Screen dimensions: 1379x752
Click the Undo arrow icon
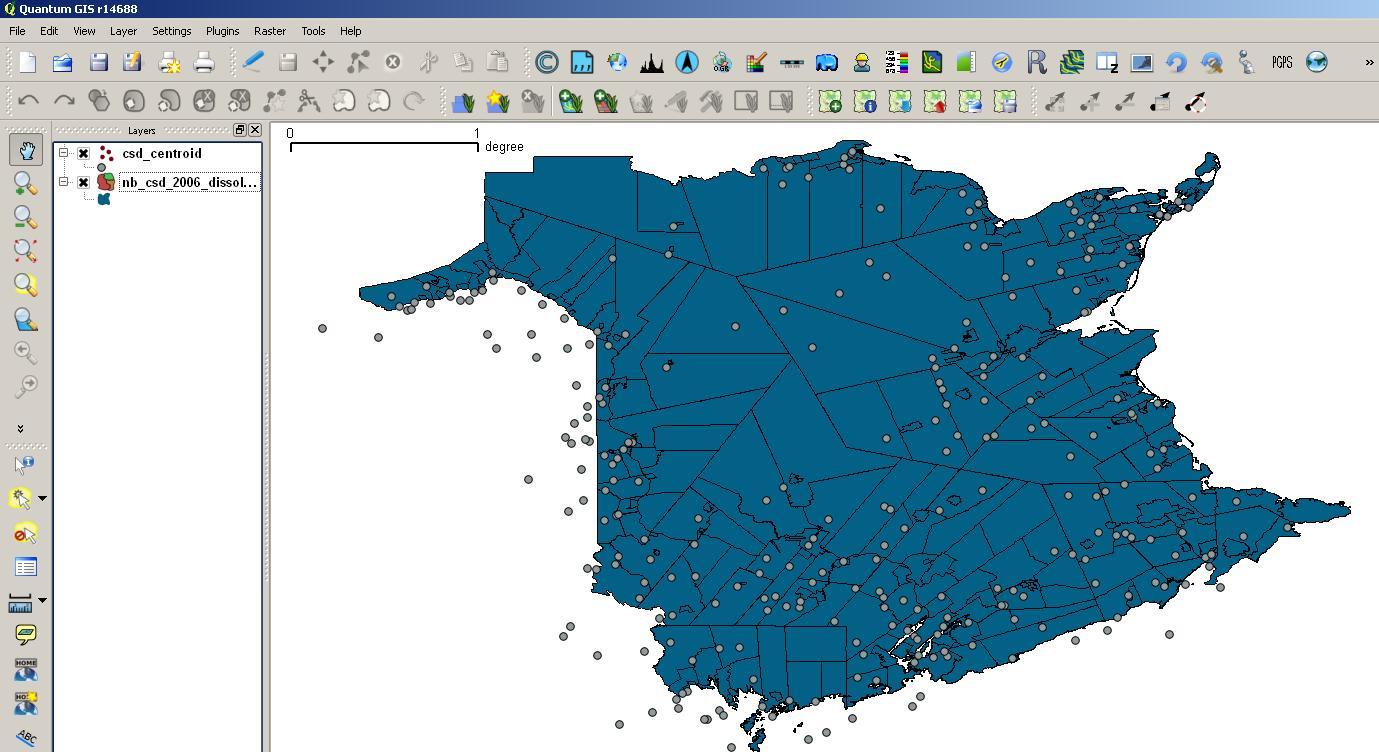[x=29, y=101]
